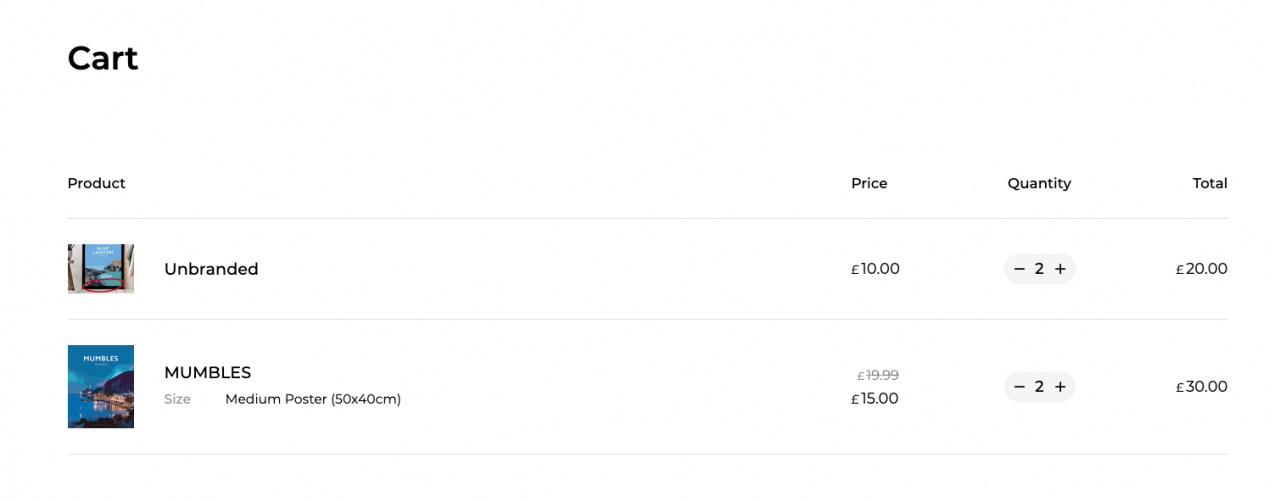This screenshot has width=1280, height=502.
Task: Click the £30.00 MUMBLES line total
Action: click(1201, 387)
